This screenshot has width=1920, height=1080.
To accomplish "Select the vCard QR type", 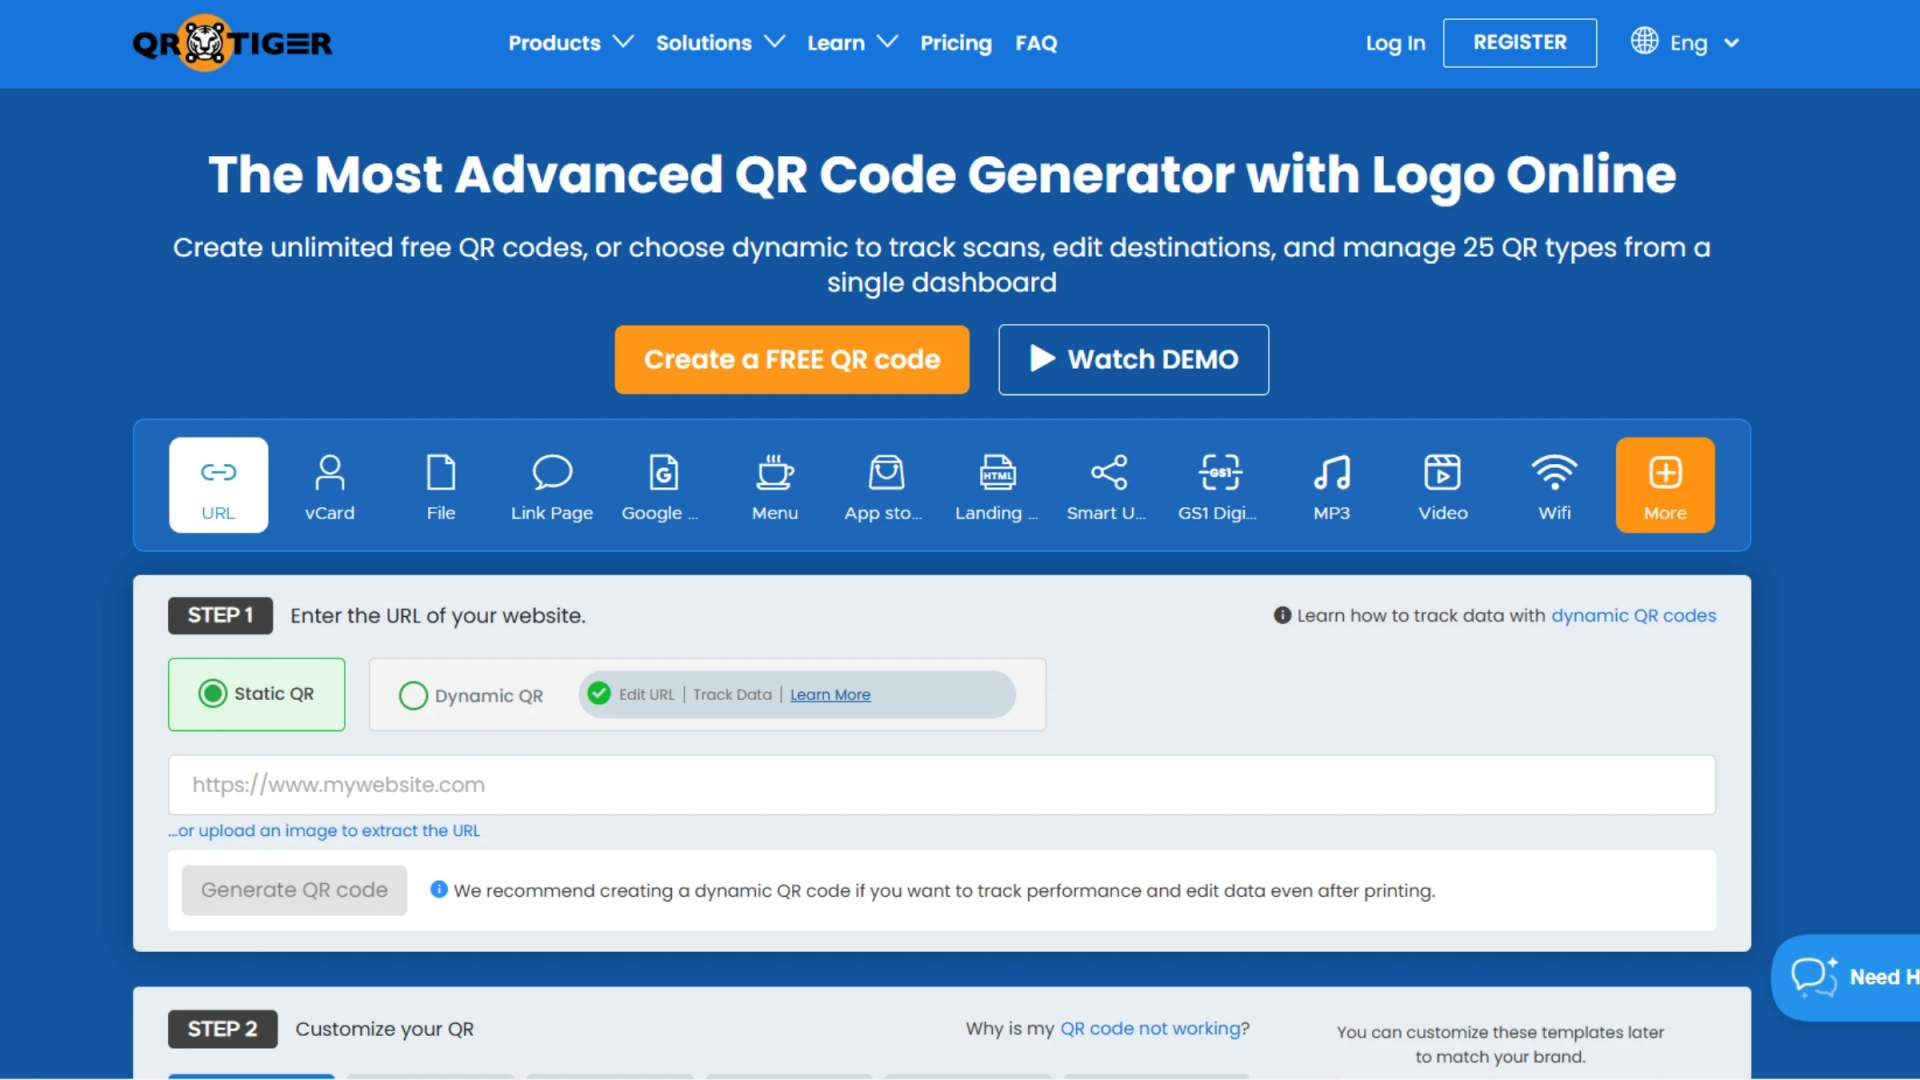I will point(329,485).
